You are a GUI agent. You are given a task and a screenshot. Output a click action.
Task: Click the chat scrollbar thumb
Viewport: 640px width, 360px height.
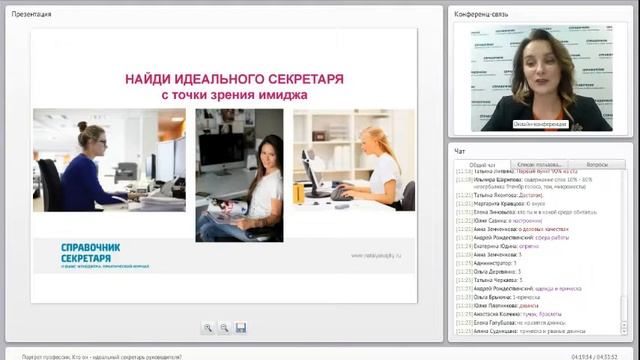pos(623,309)
